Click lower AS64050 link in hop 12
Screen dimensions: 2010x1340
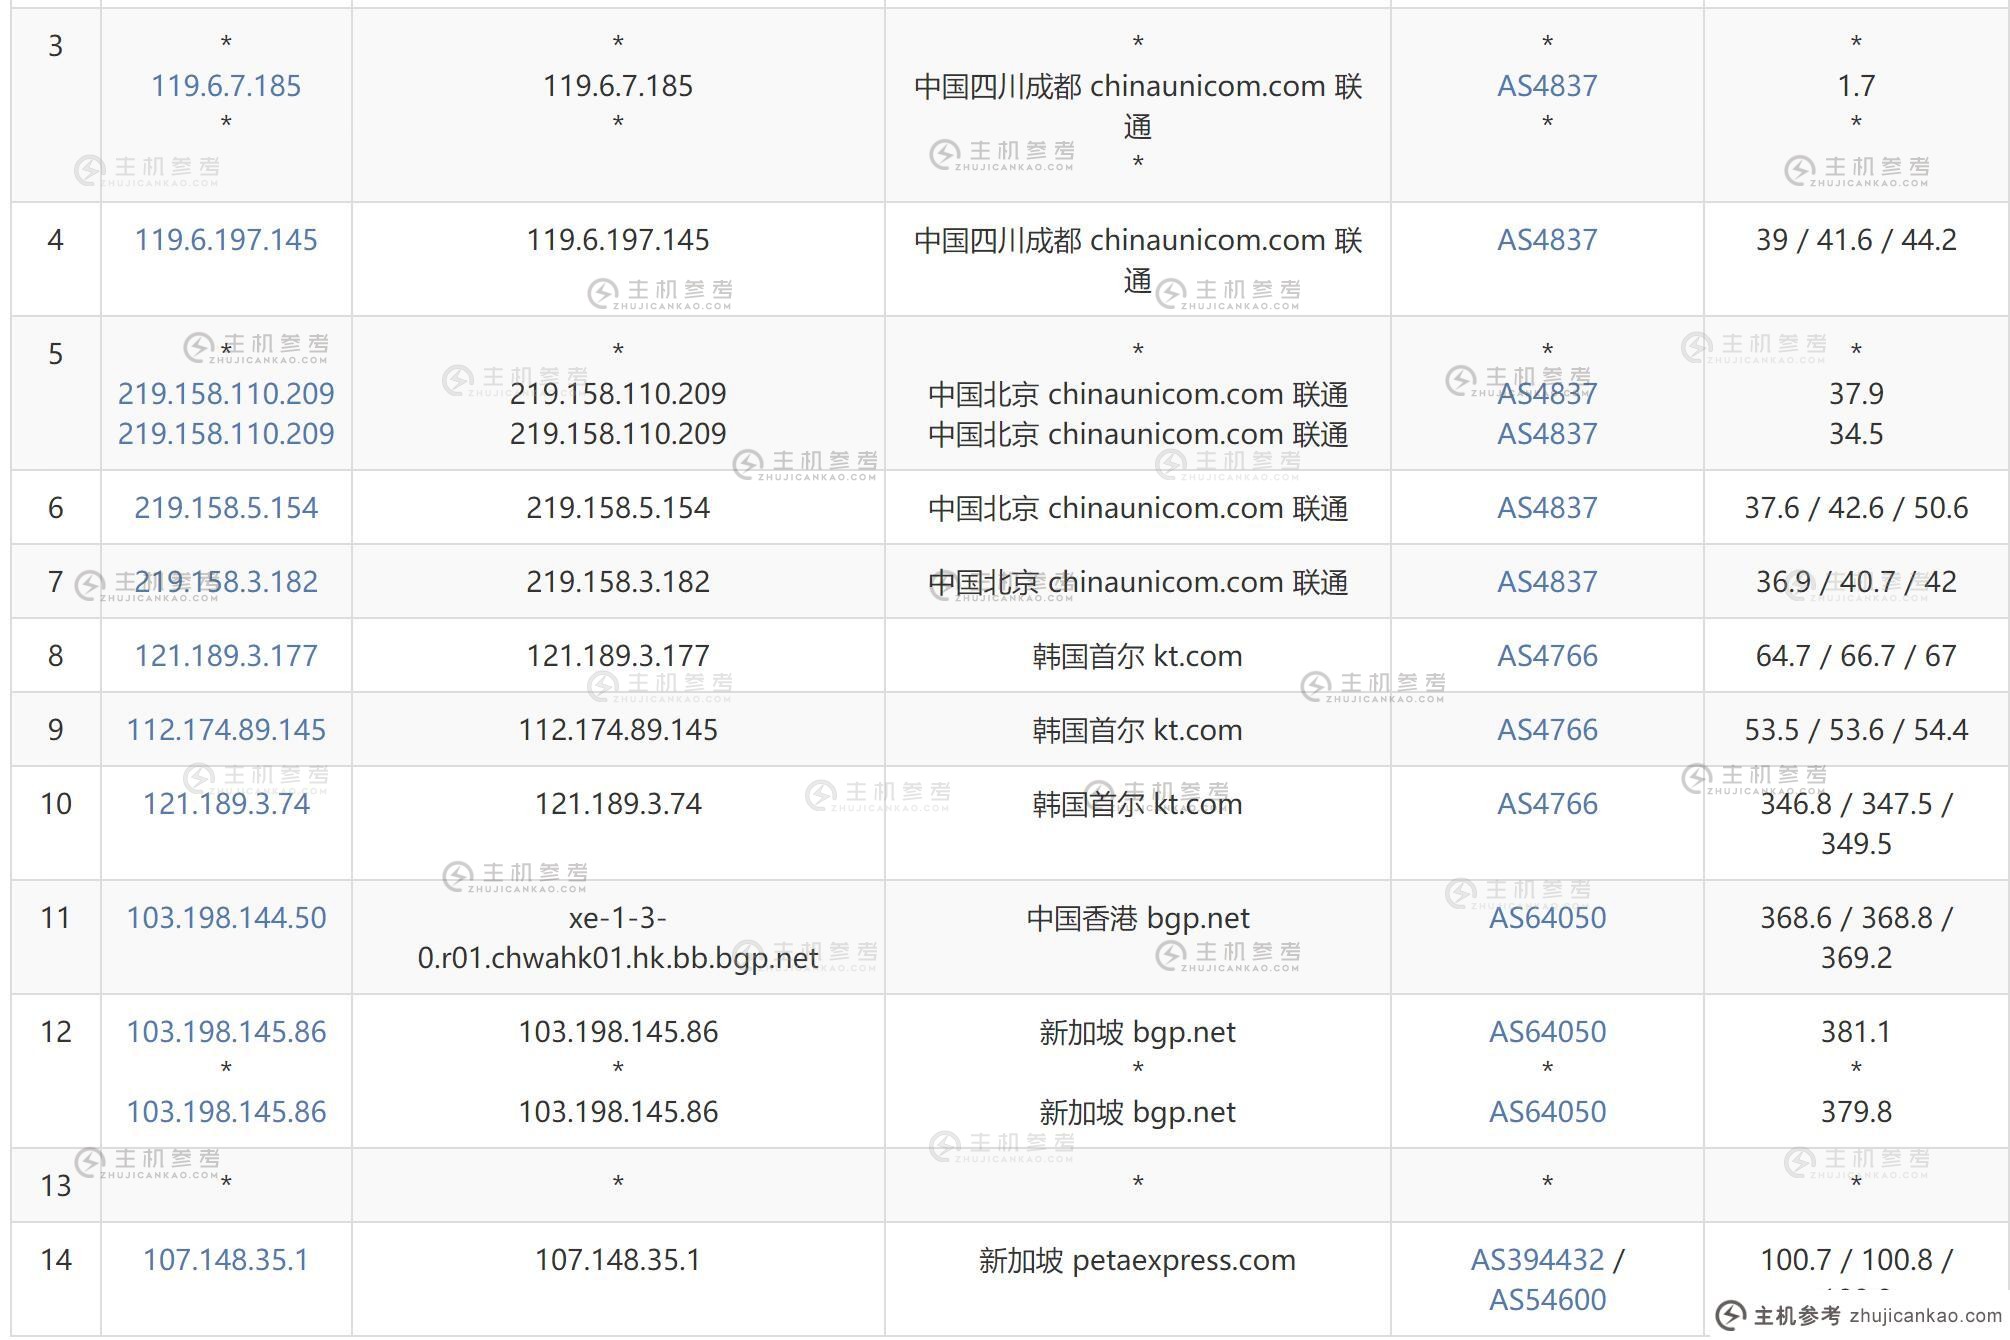click(x=1547, y=1112)
